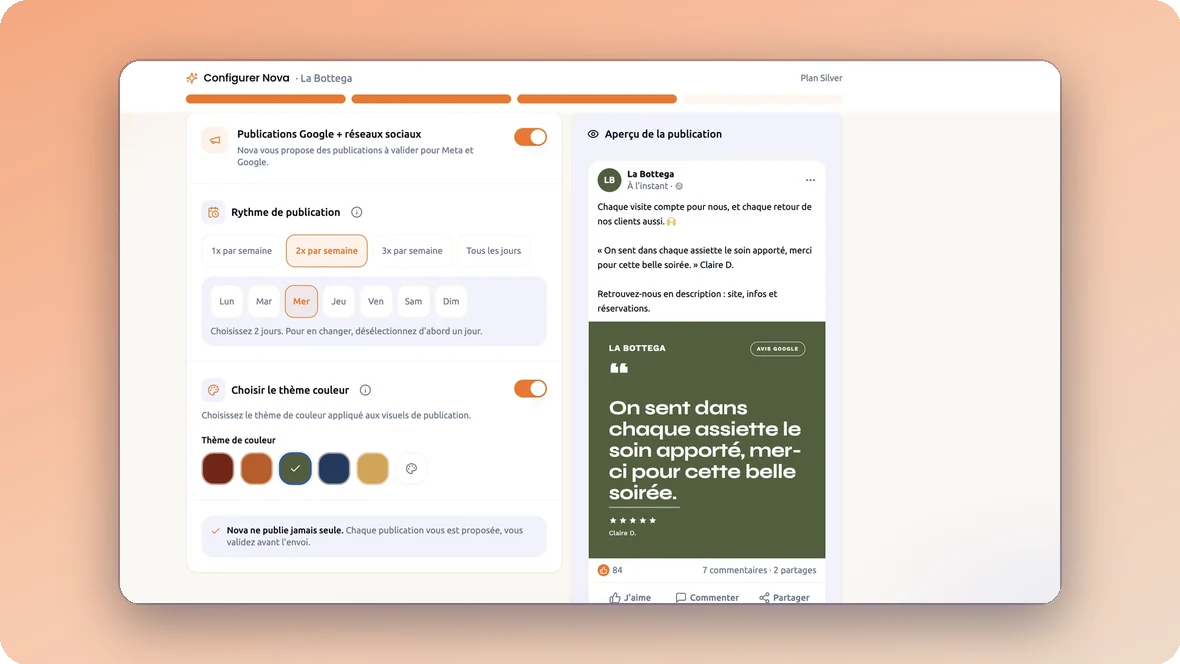This screenshot has height=664, width=1180.
Task: Toggle the Mar day chip
Action: pyautogui.click(x=263, y=301)
